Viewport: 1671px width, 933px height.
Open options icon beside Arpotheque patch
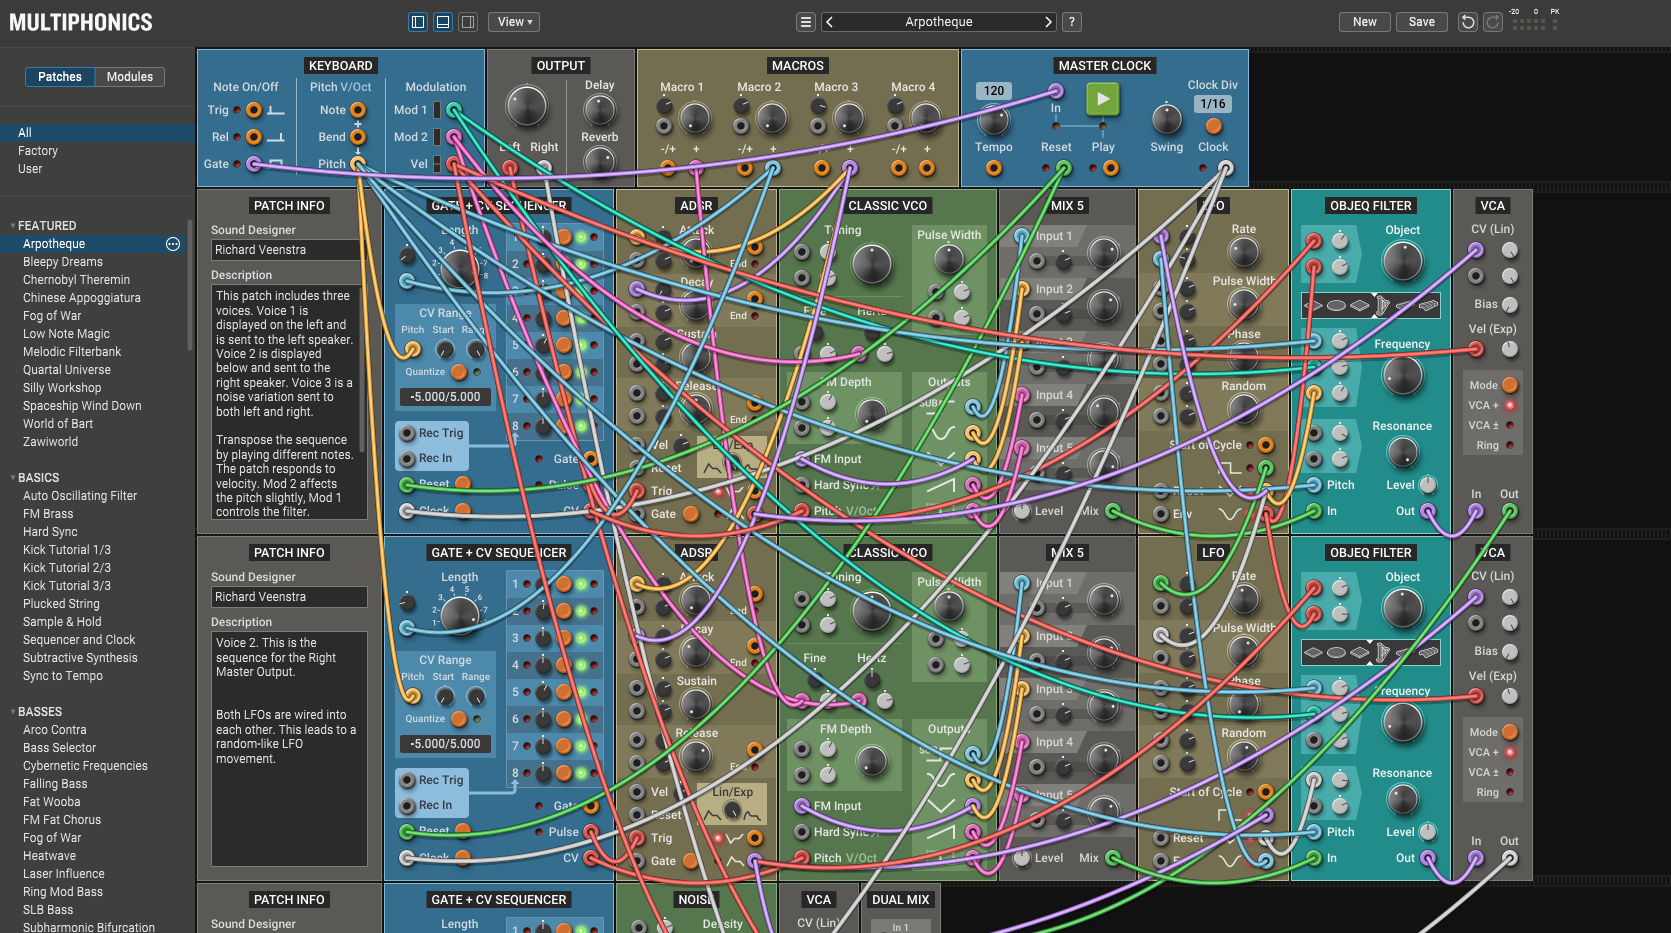click(x=173, y=244)
